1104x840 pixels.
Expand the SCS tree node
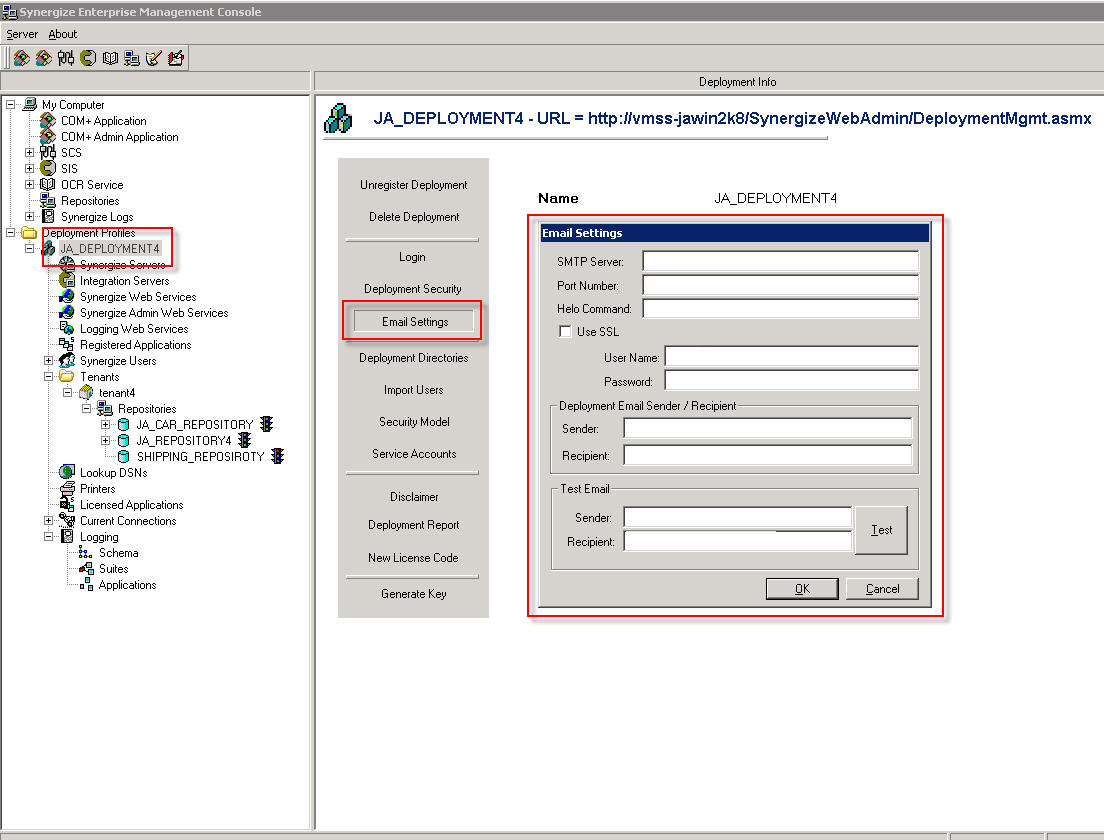(30, 152)
